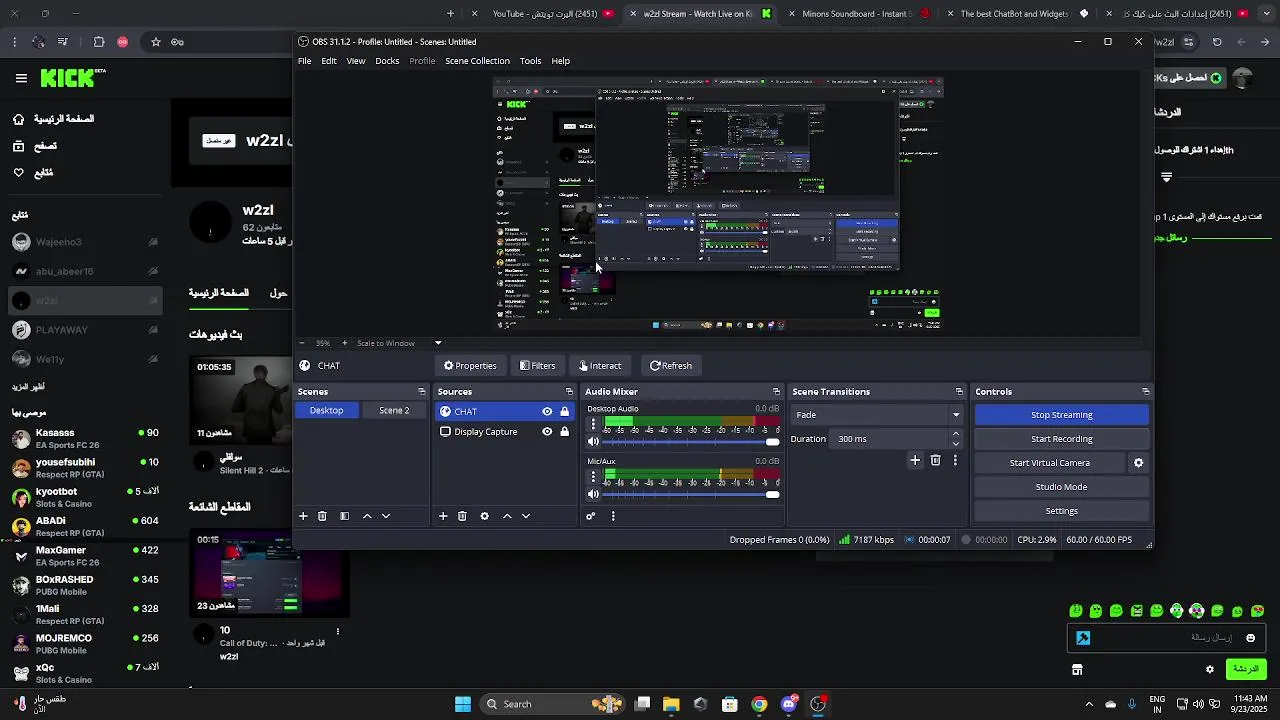Move source up arrow in Sources panel
This screenshot has height=720, width=1280.
[507, 516]
